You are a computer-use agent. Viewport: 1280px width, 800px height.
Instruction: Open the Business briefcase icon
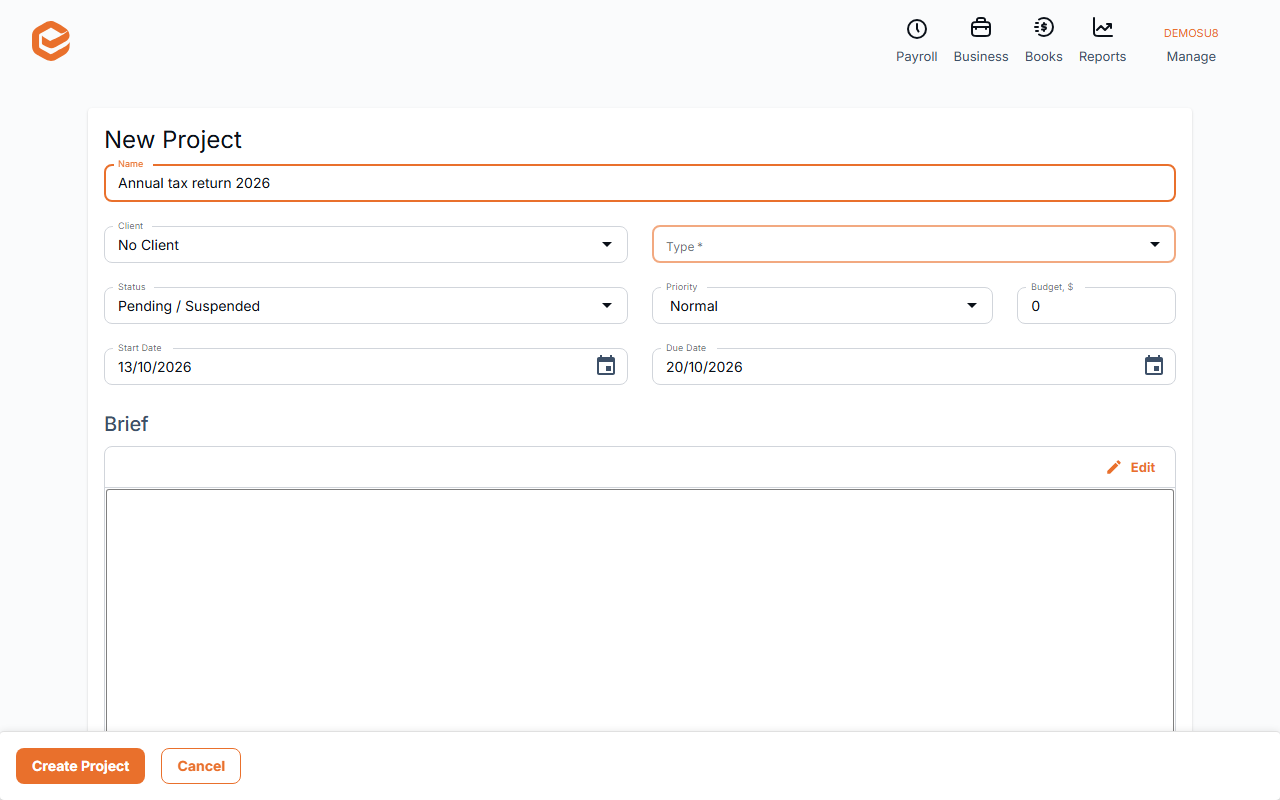coord(981,28)
